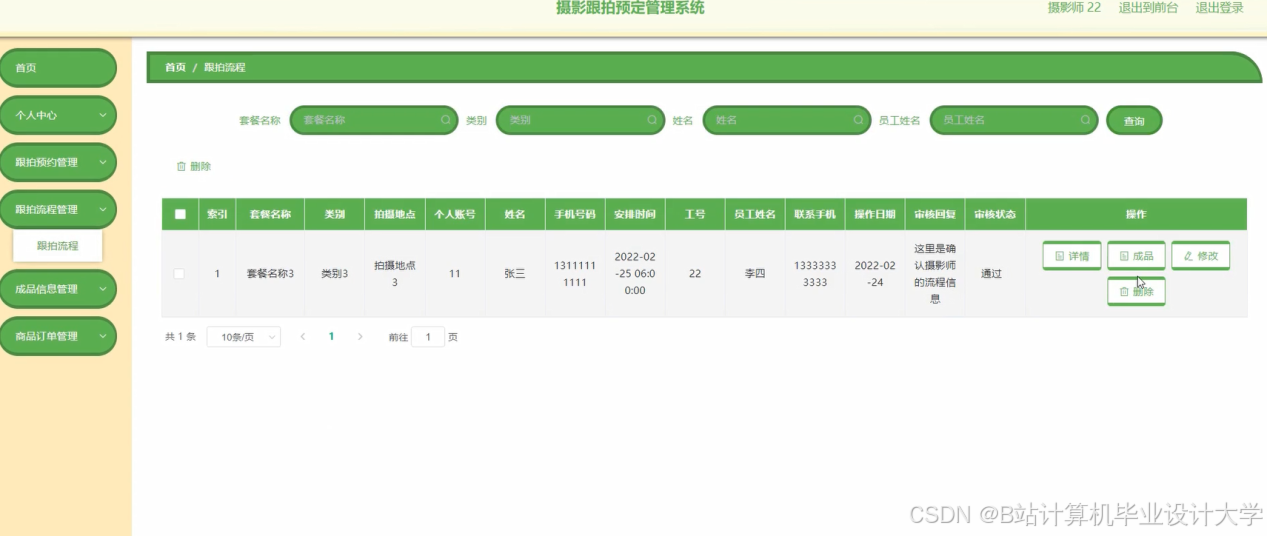Go to previous page arrow
The image size is (1267, 536).
tap(303, 337)
